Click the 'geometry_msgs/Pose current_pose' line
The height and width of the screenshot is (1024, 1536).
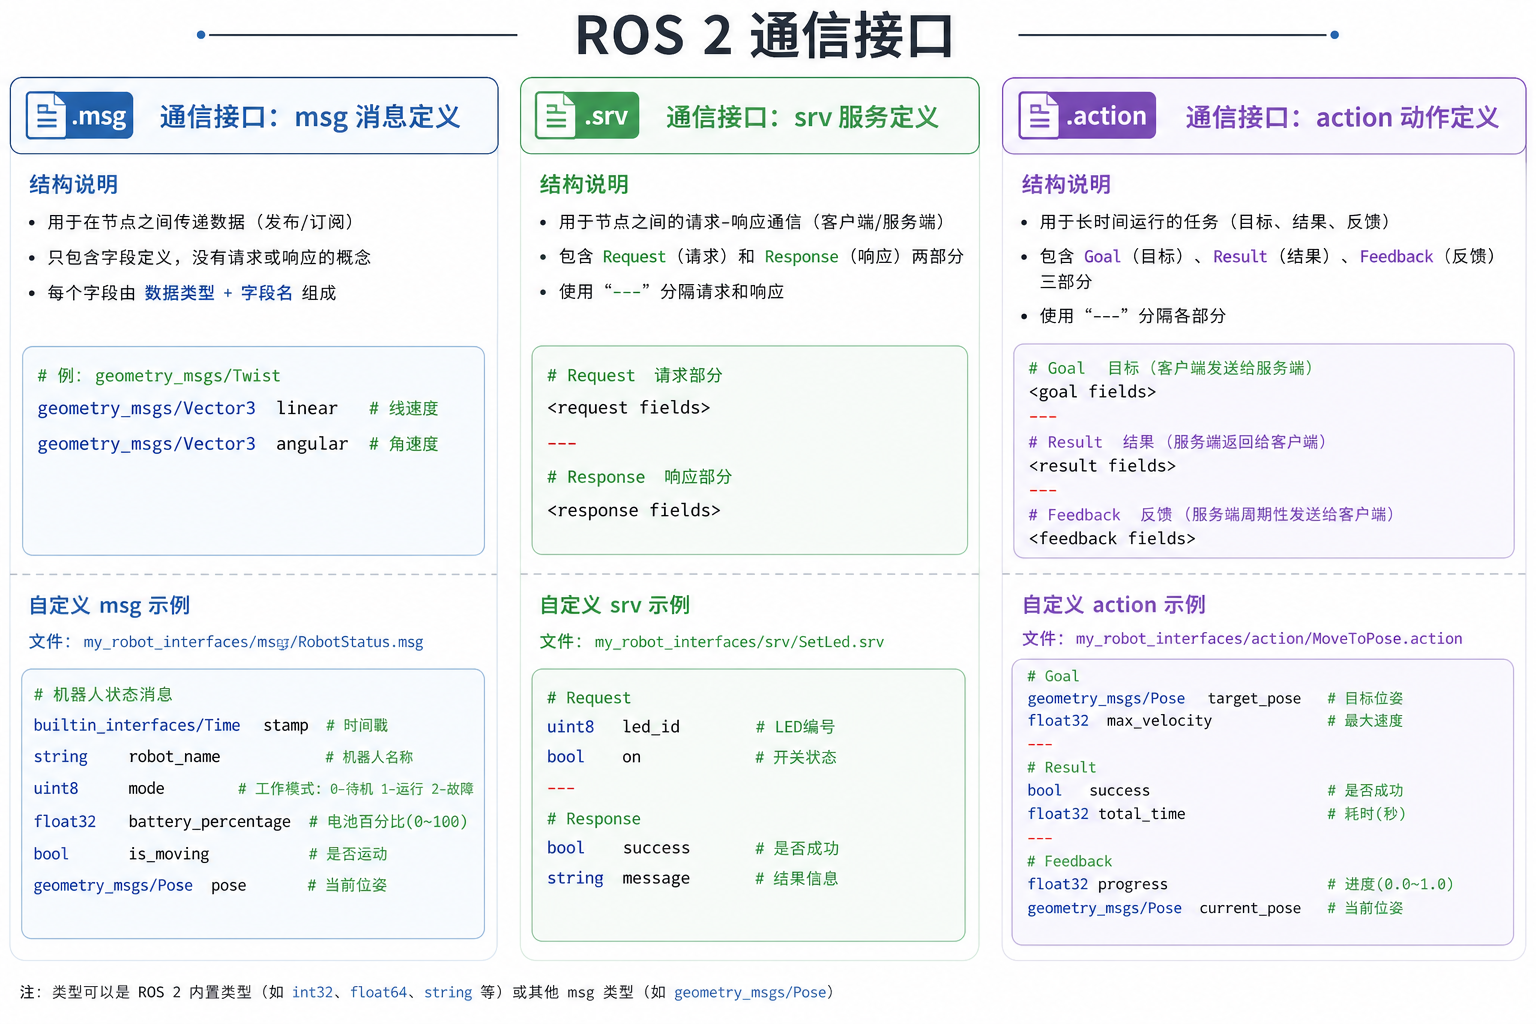click(x=1215, y=909)
